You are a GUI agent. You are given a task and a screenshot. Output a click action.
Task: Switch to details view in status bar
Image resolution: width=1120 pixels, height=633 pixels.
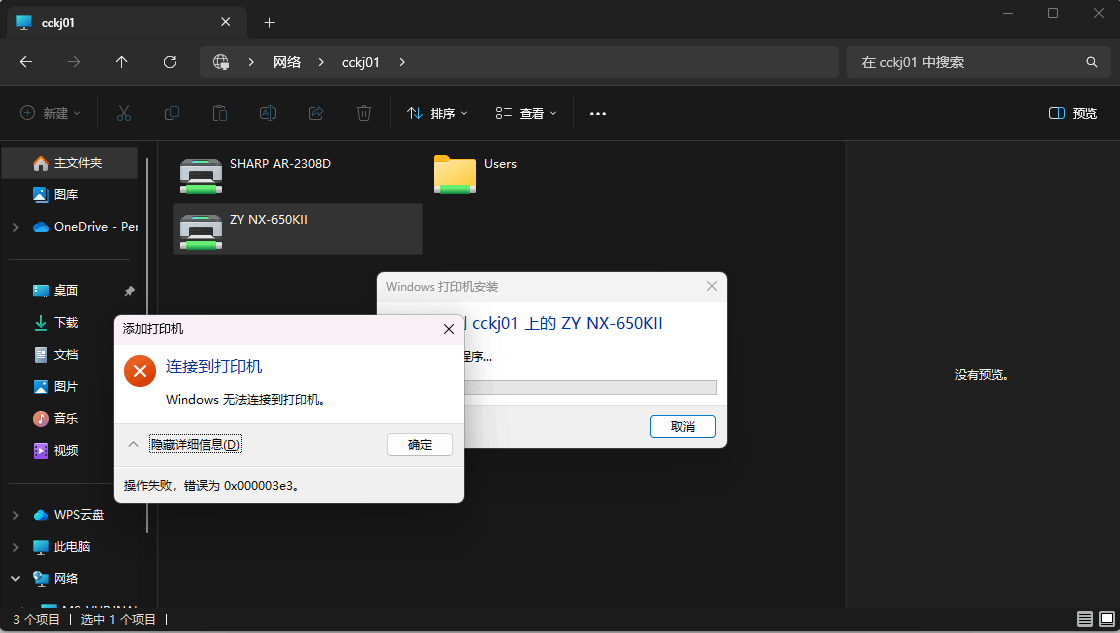[1085, 619]
